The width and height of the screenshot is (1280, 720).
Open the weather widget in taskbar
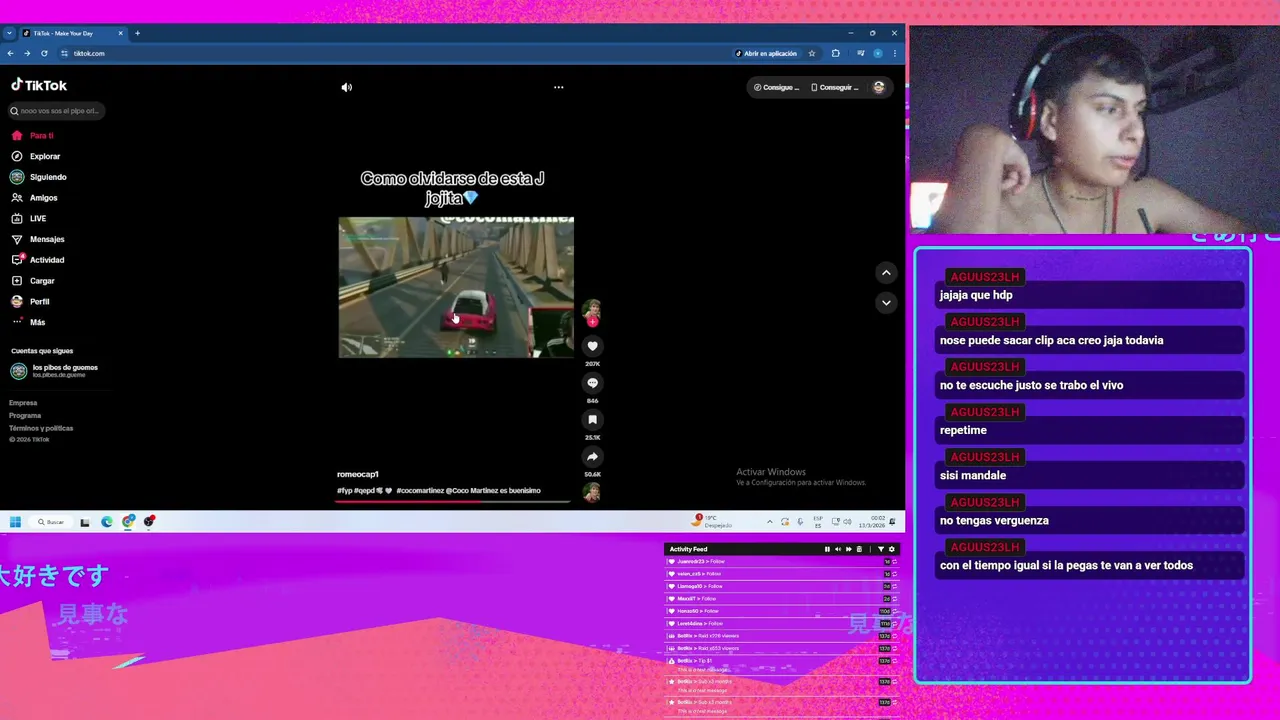[x=713, y=521]
